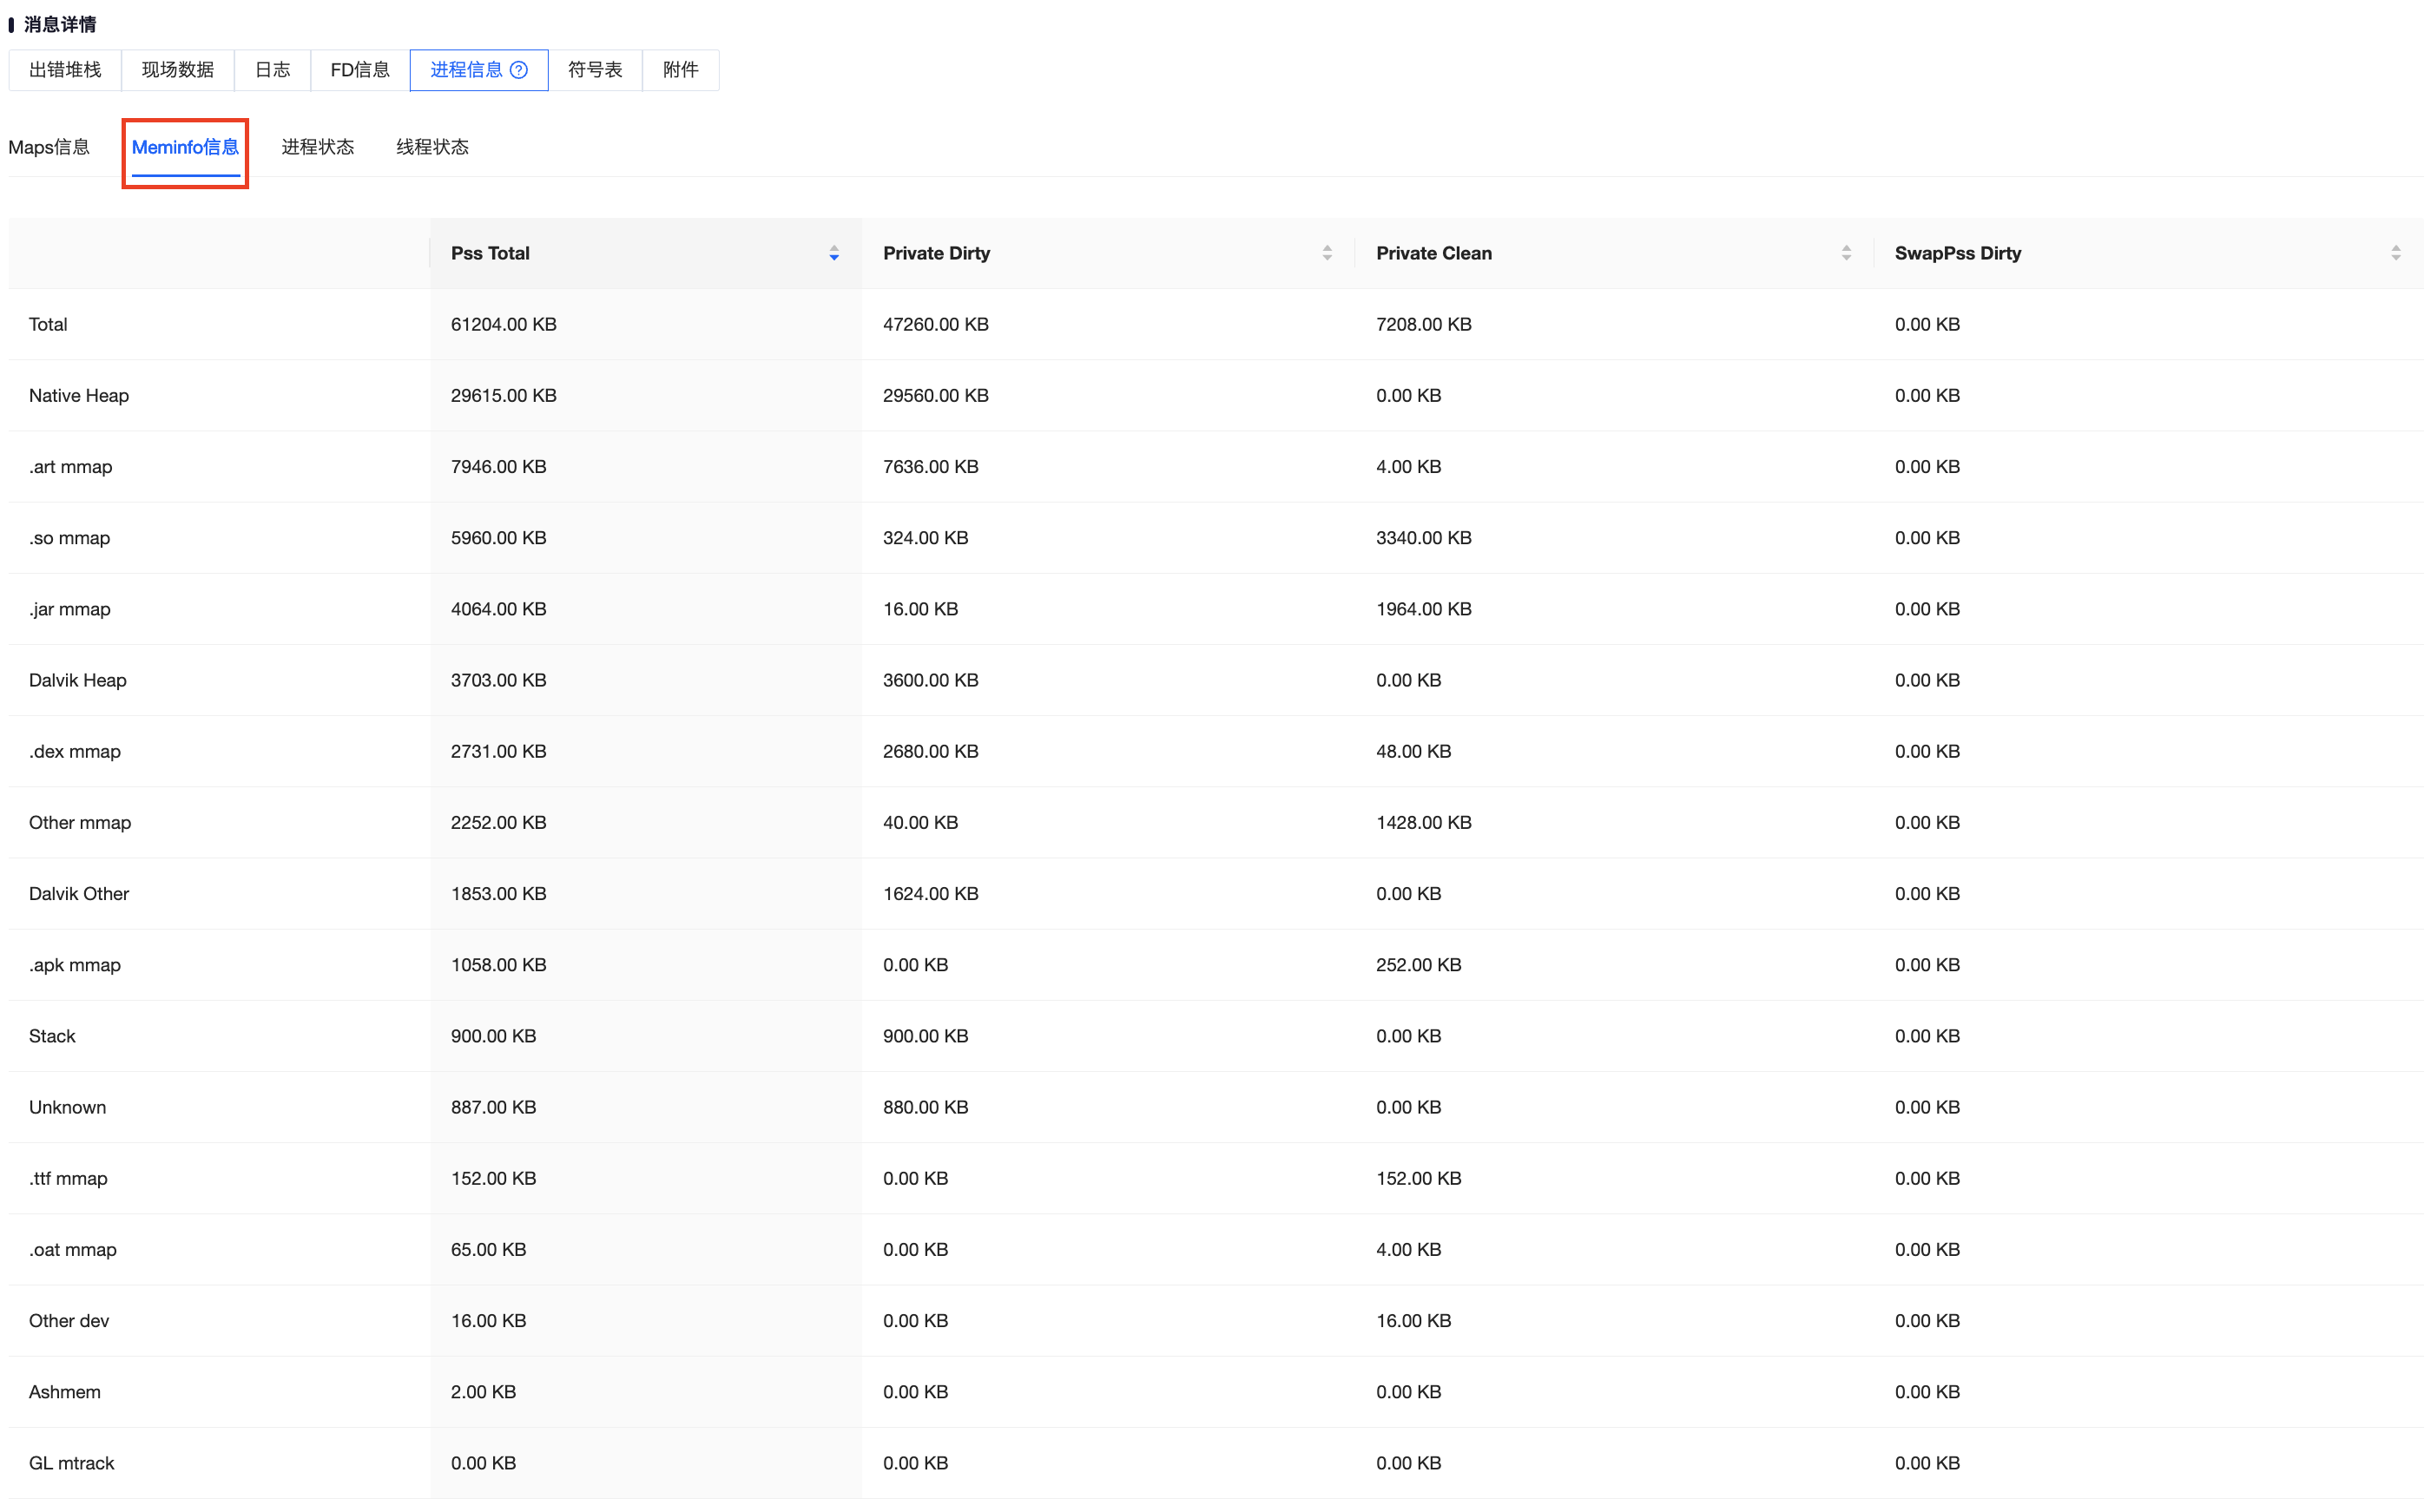Click the Dalvik Heap row label
The height and width of the screenshot is (1512, 2431).
click(x=78, y=681)
